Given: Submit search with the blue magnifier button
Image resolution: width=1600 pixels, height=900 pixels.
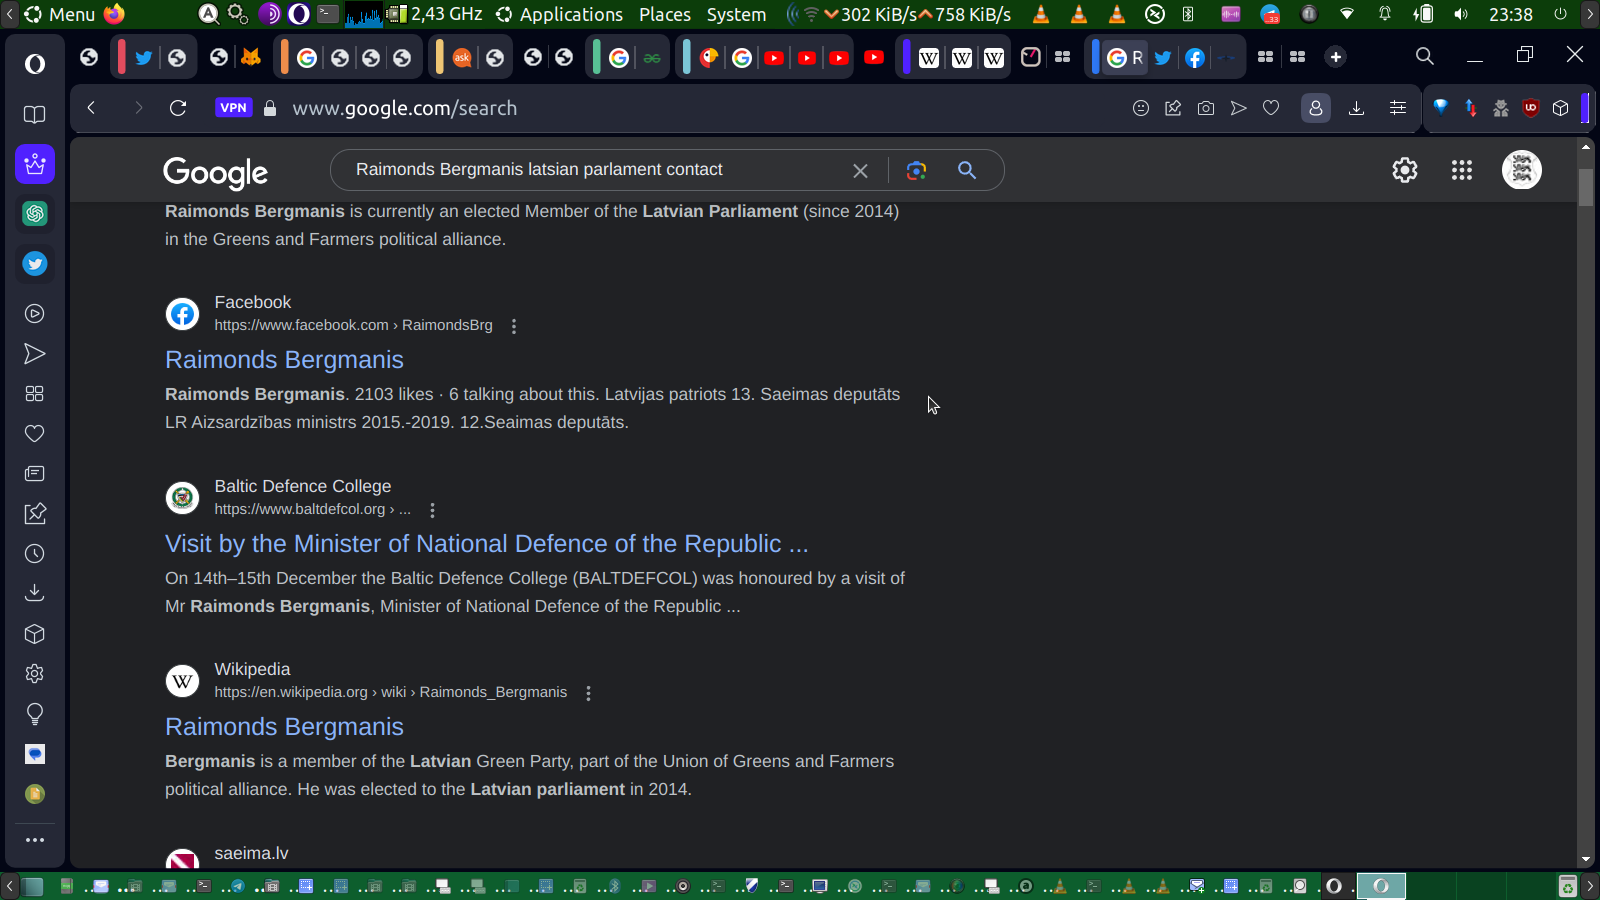Looking at the screenshot, I should click(967, 170).
